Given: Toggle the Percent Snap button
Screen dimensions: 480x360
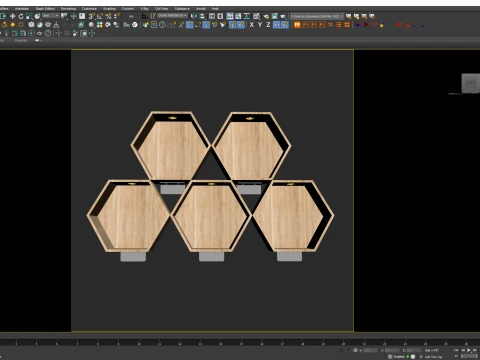Looking at the screenshot, I should point(108,16).
